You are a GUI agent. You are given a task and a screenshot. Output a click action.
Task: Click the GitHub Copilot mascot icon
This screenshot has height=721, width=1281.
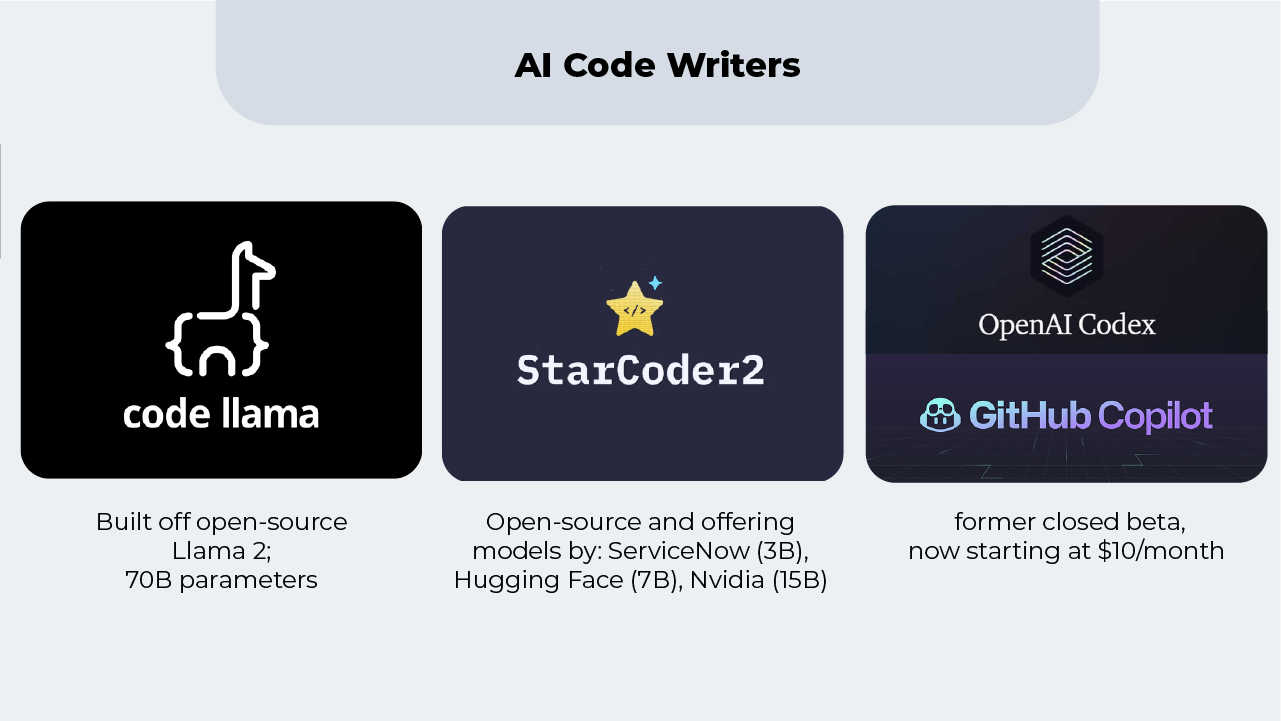click(x=940, y=415)
